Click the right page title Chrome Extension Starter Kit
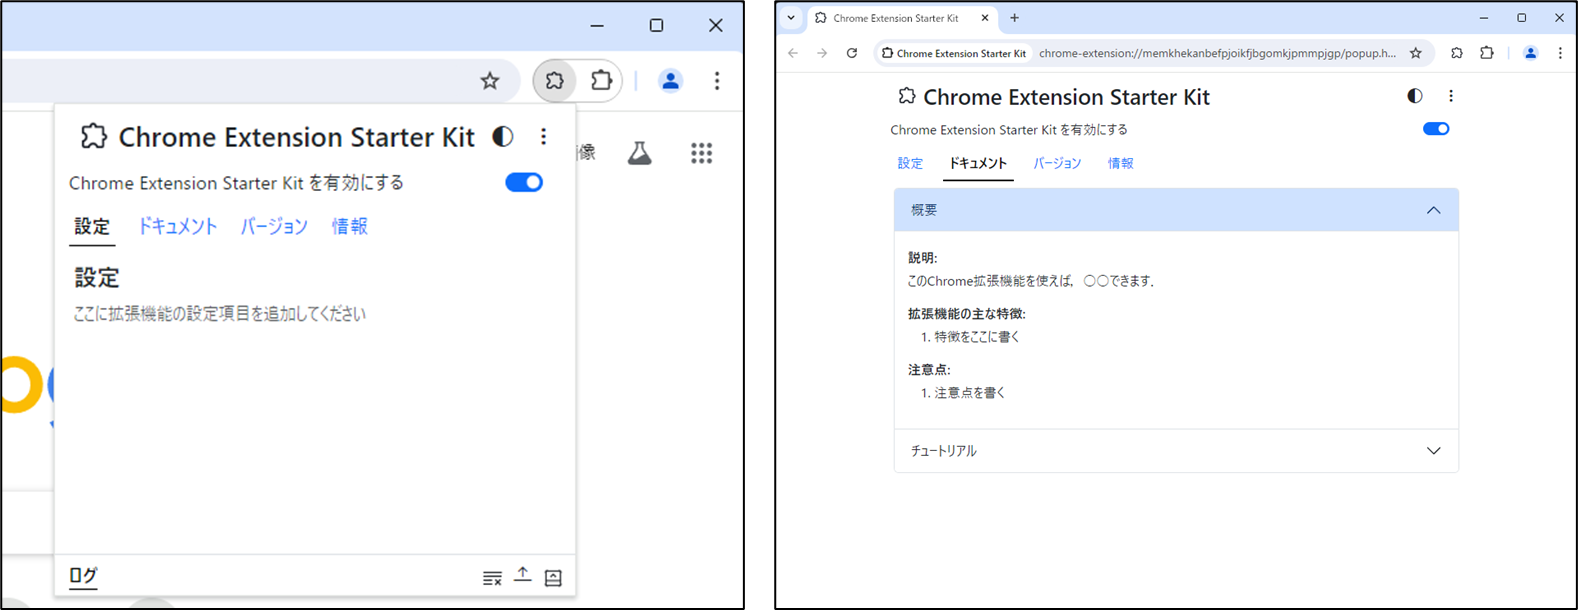Screen dimensions: 1578x610 tap(1066, 97)
